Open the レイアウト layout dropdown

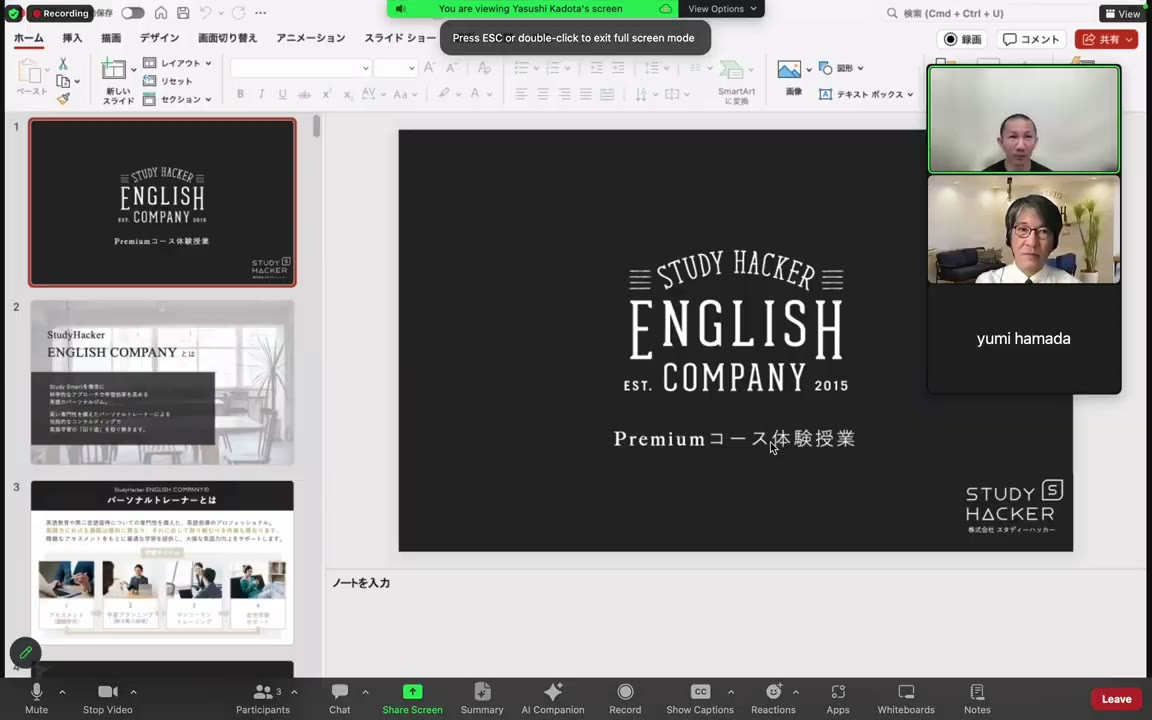point(178,63)
